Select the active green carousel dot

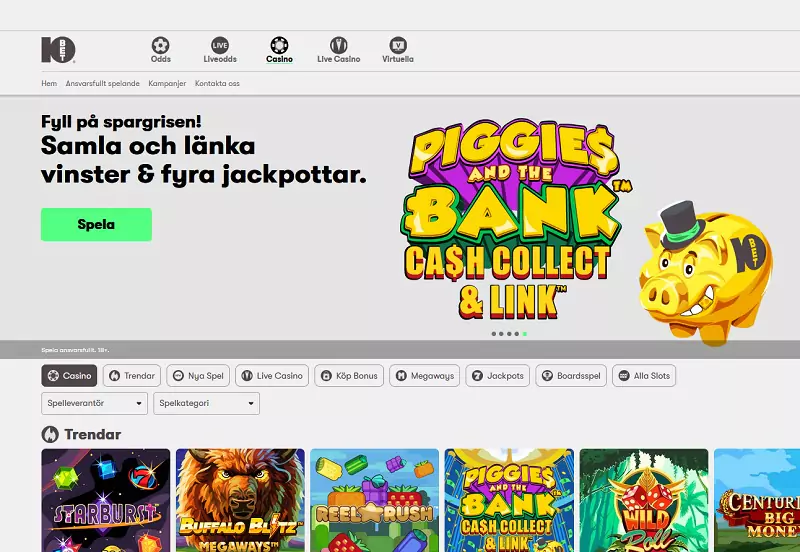[x=524, y=334]
